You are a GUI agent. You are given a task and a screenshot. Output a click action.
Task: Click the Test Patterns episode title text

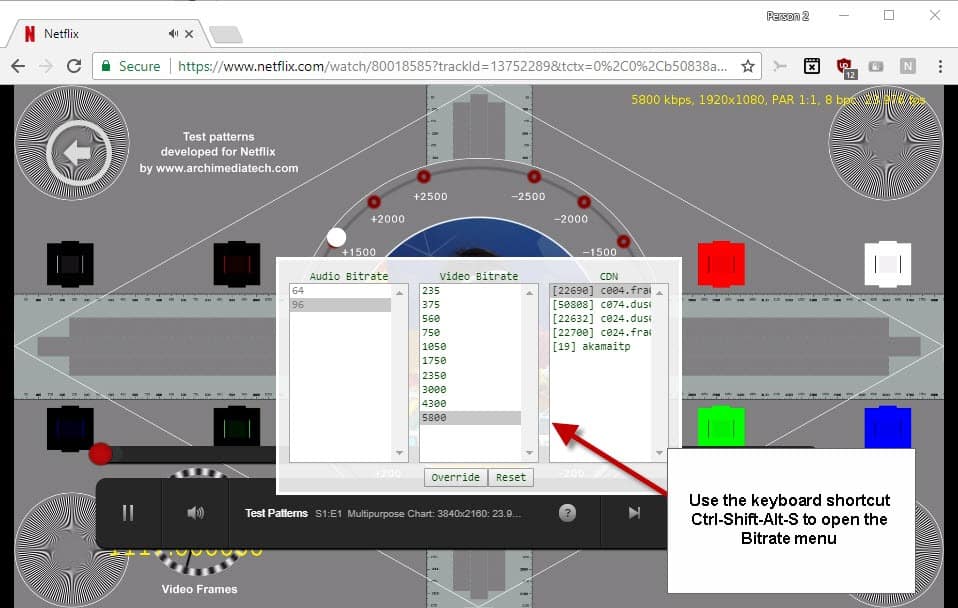276,513
